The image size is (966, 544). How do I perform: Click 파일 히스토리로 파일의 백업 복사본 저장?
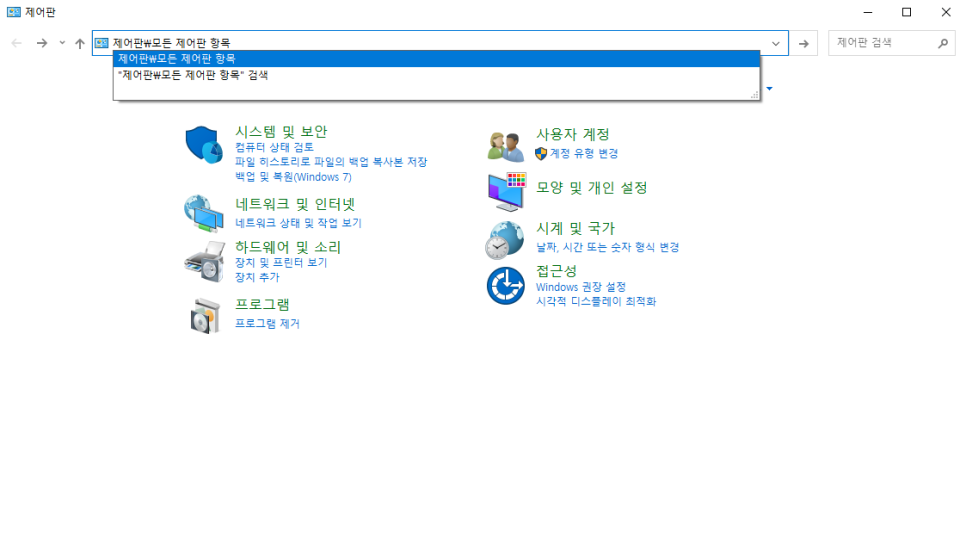331,162
